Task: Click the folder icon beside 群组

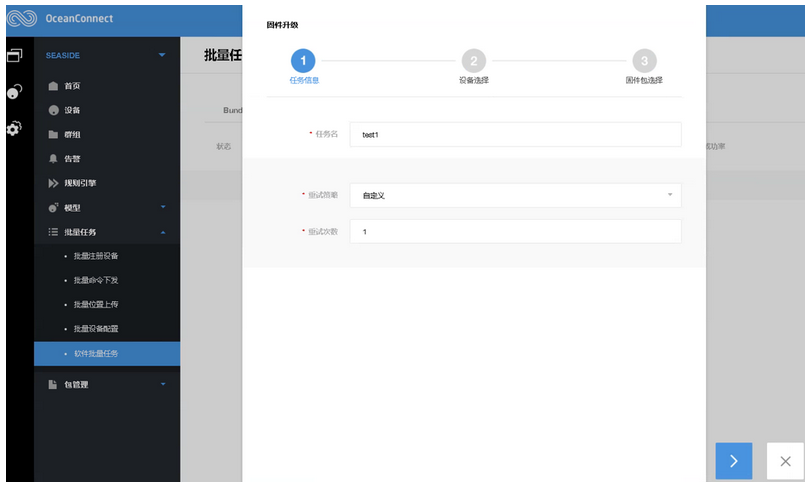Action: (53, 134)
